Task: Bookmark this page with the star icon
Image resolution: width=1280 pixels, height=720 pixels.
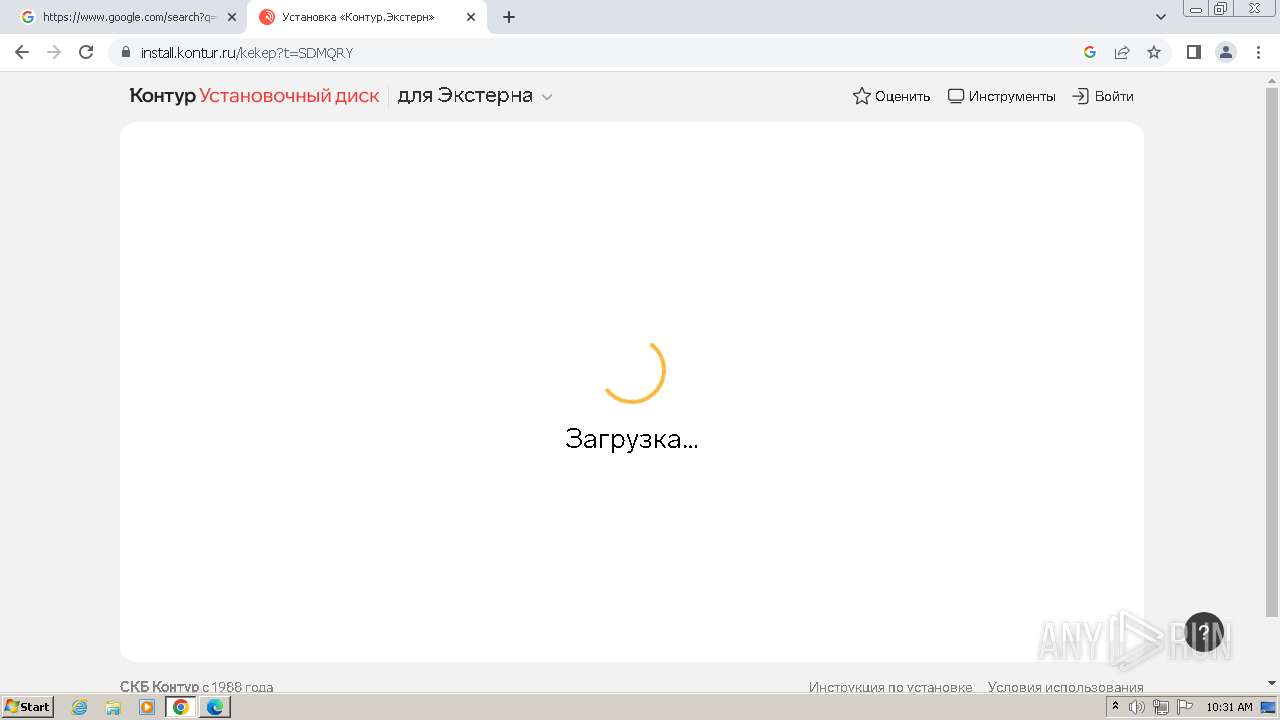Action: [1154, 52]
